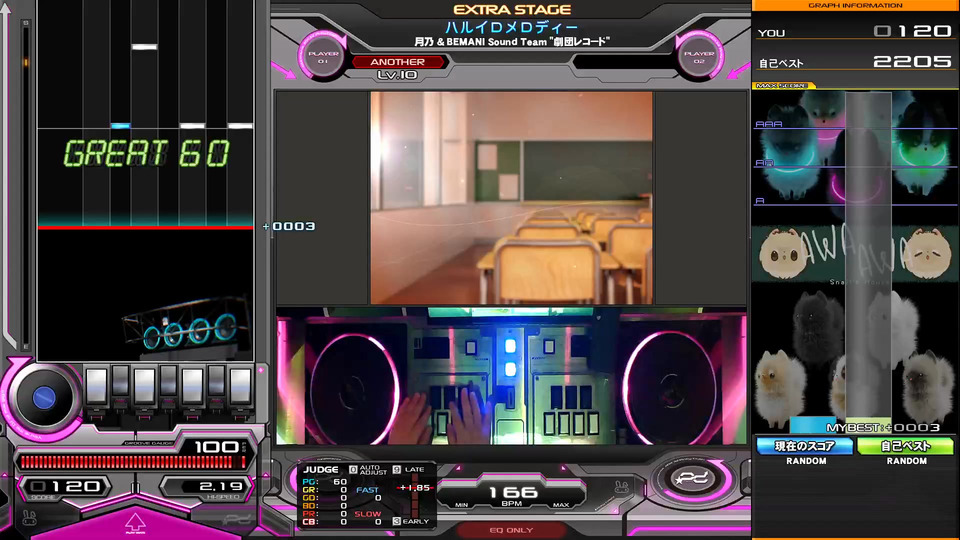This screenshot has height=540, width=960.
Task: Click RANDOM under 自己ベスト
Action: [x=906, y=461]
